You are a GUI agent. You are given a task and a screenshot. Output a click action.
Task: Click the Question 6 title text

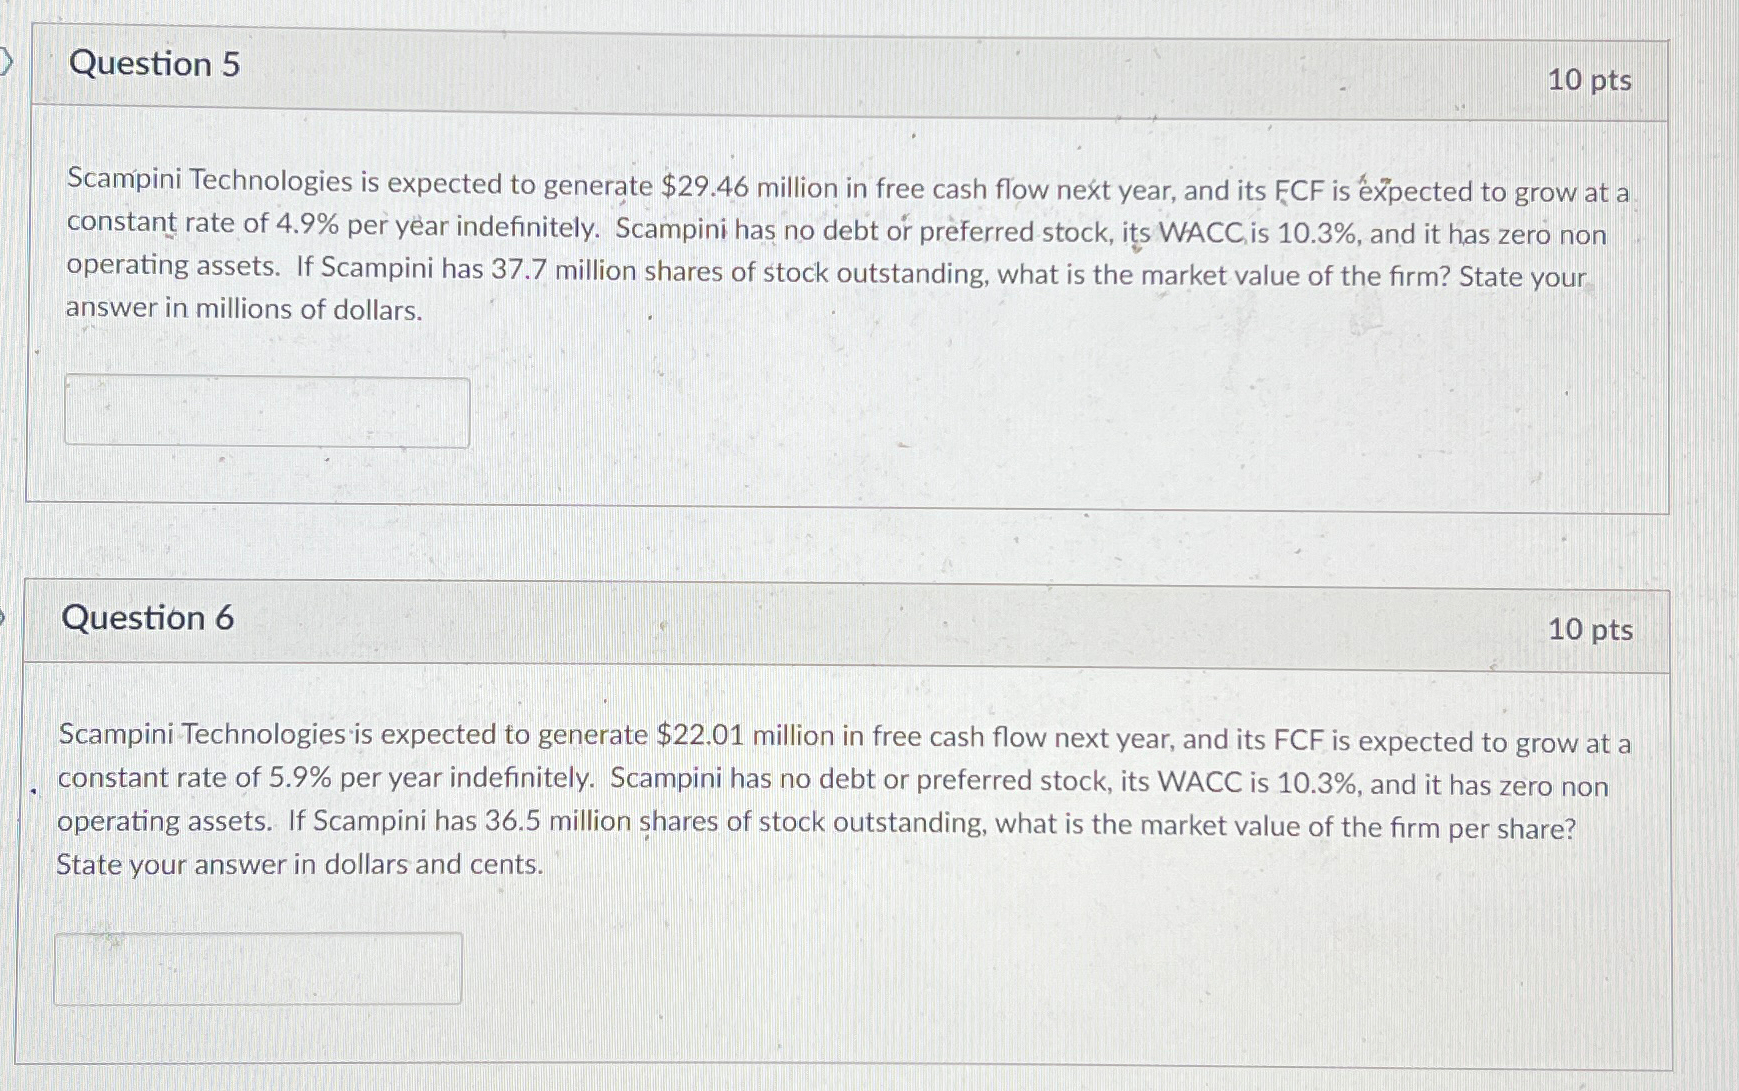pyautogui.click(x=150, y=618)
